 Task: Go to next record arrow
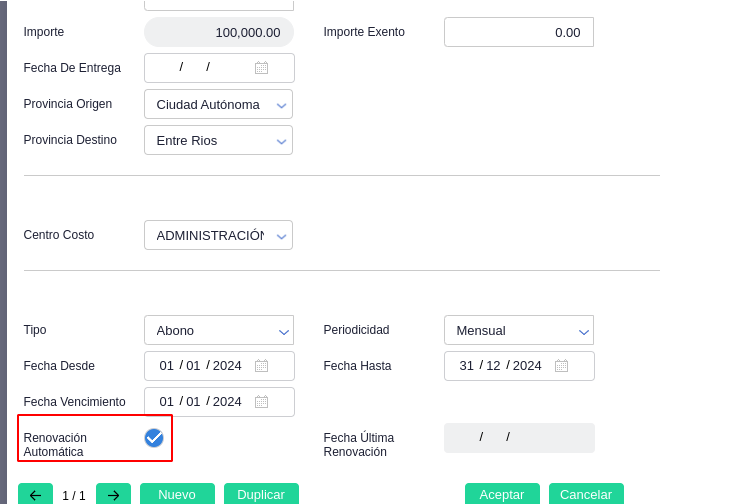point(113,495)
